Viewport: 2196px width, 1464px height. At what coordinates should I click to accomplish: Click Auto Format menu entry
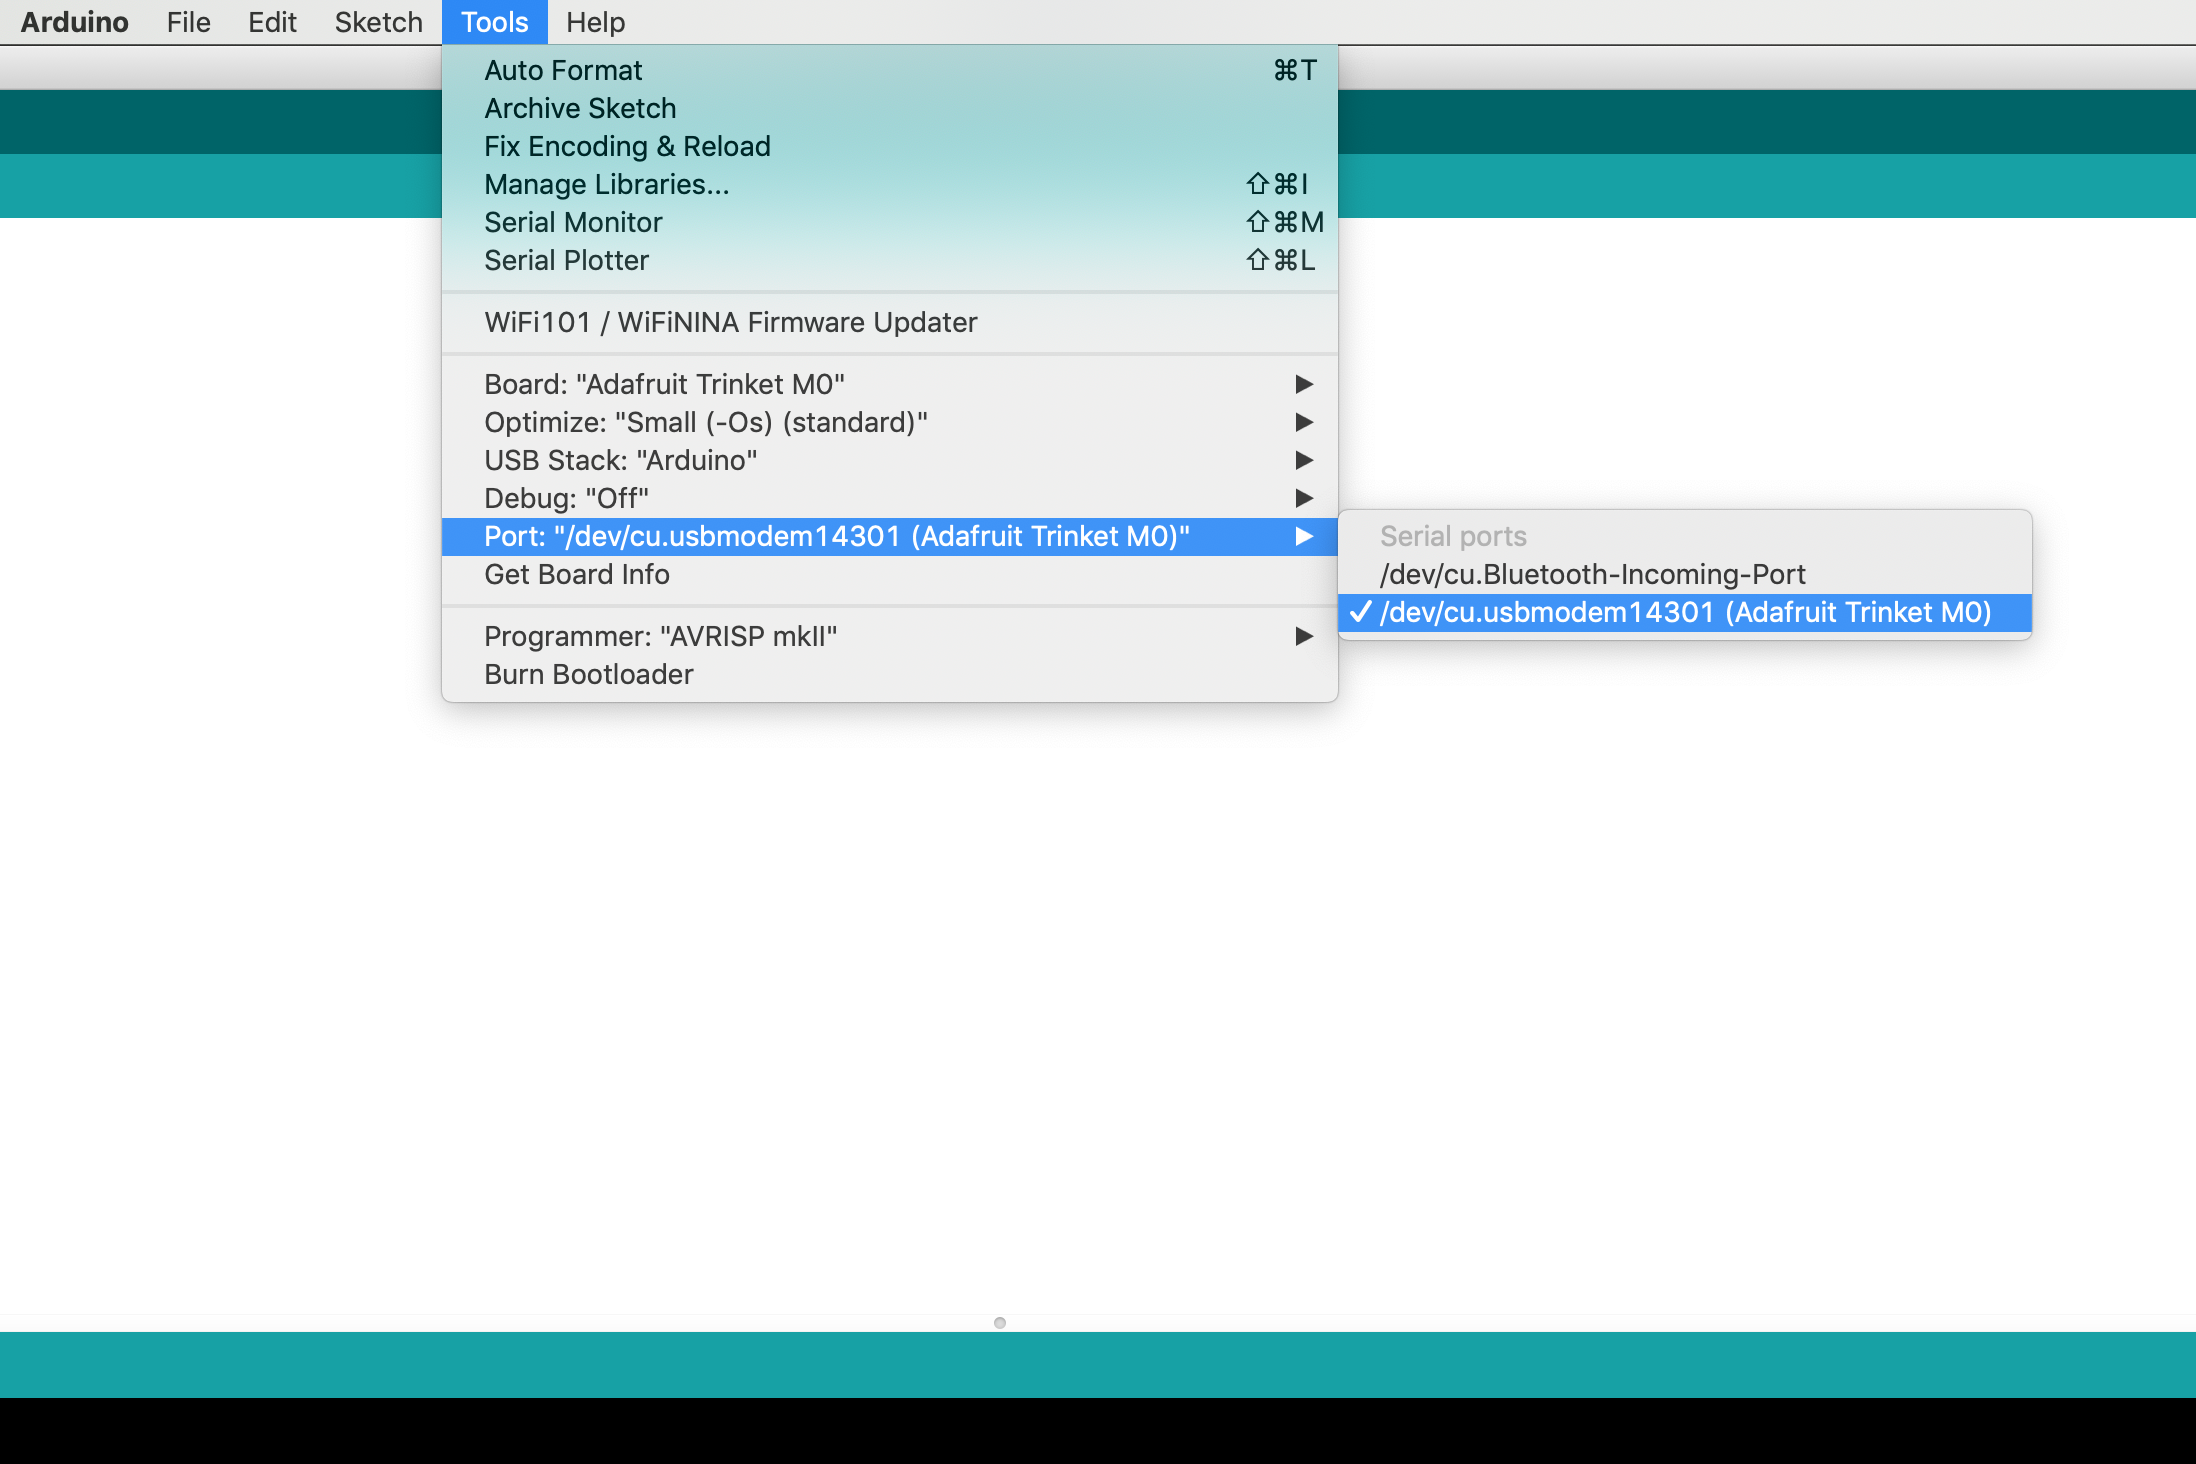[x=563, y=70]
